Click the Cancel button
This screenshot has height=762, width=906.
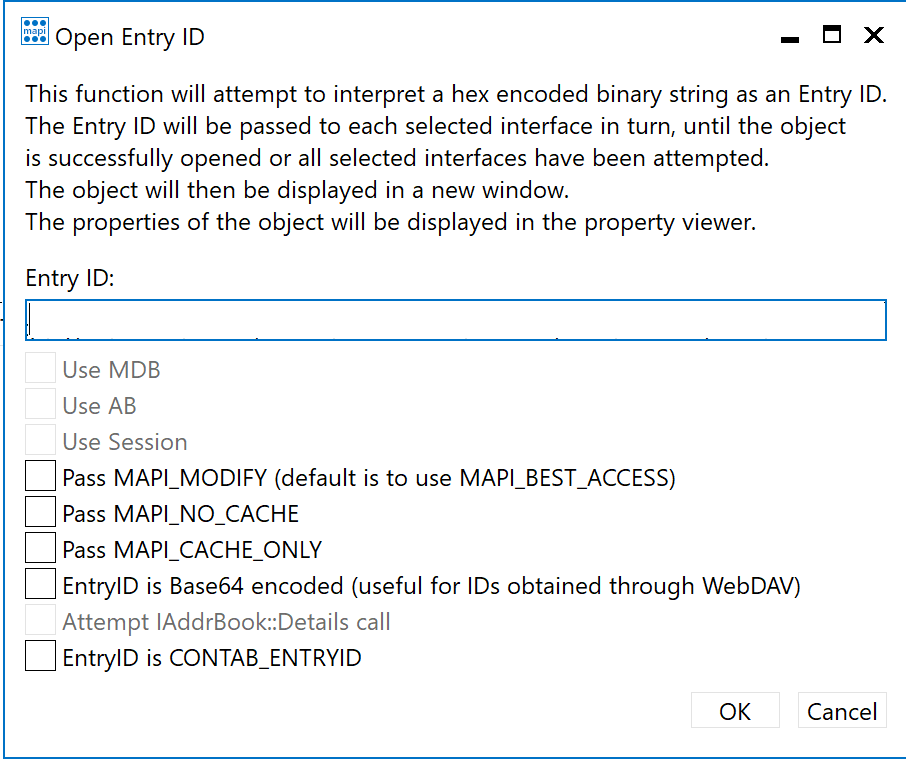point(842,711)
